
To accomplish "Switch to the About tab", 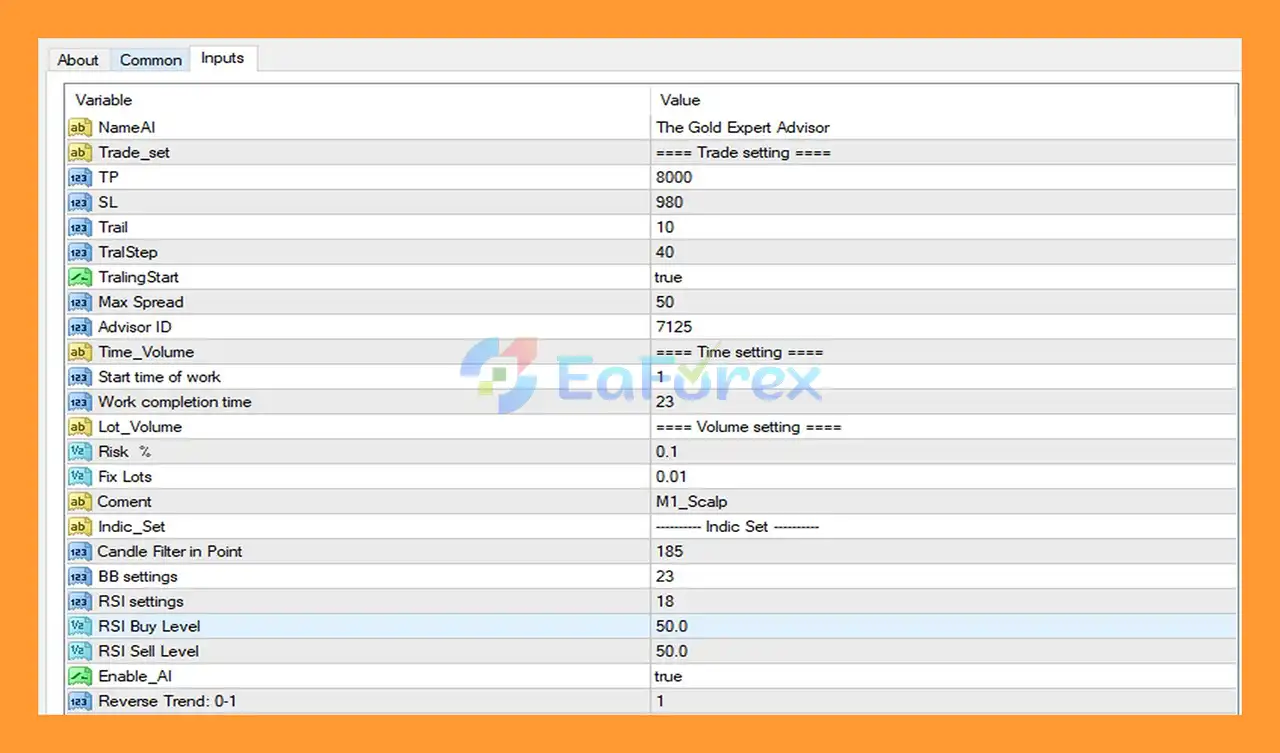I will (x=78, y=60).
